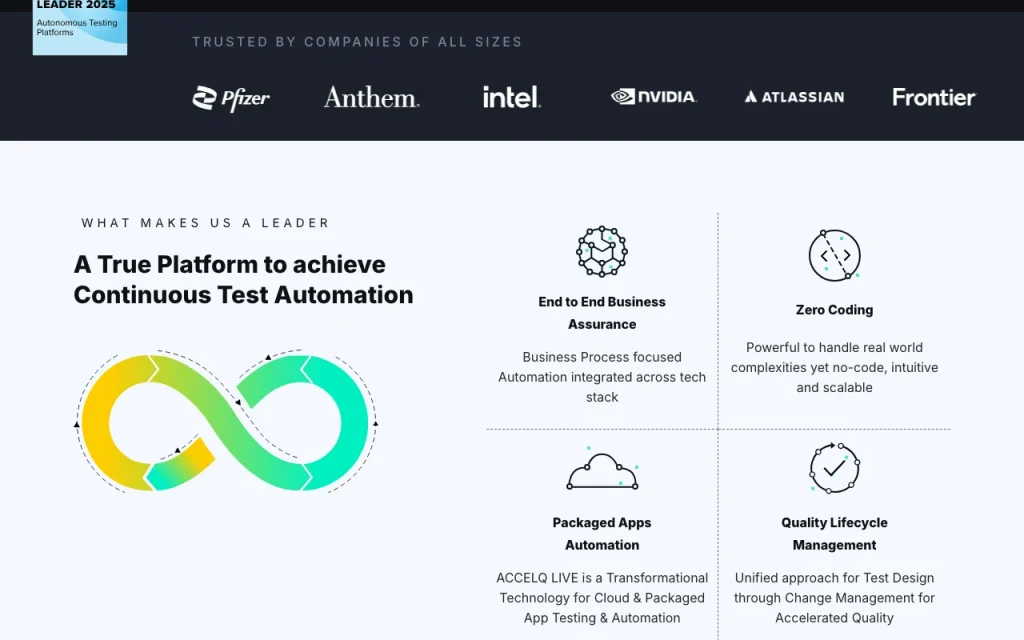Select the 'Zero Coding' heading

point(834,310)
